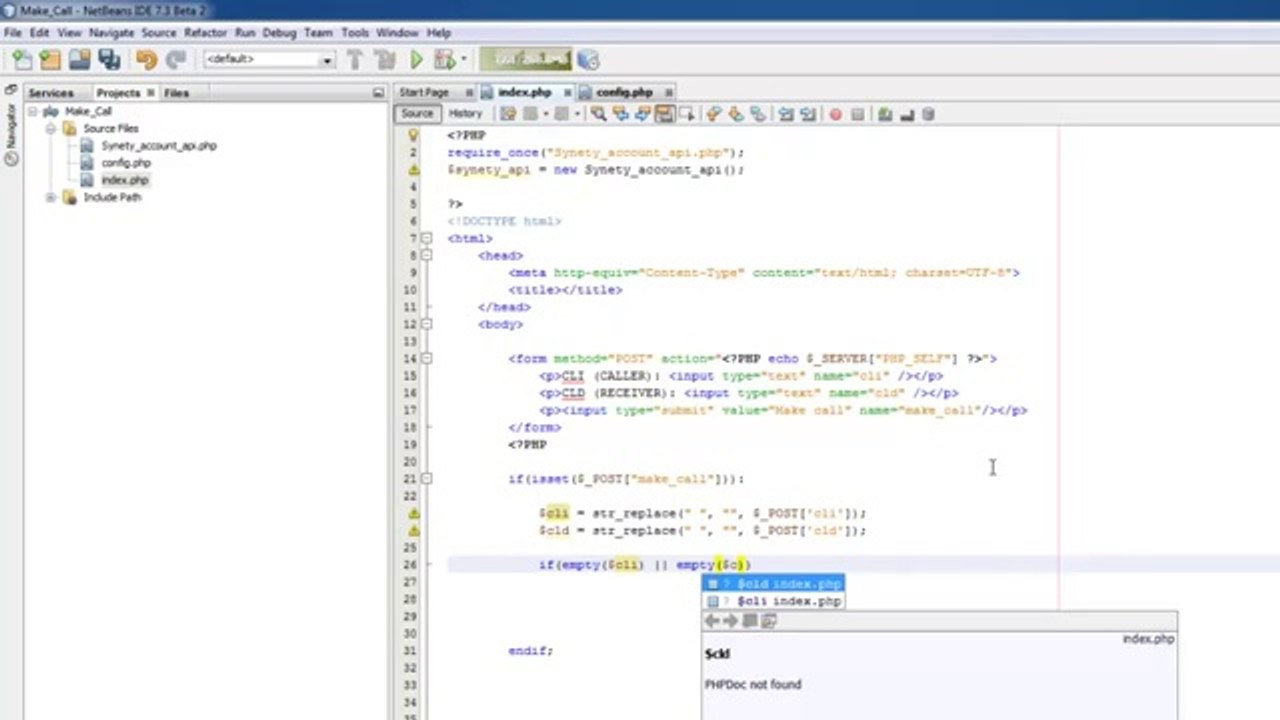The height and width of the screenshot is (720, 1280).
Task: Expand the Include Path node
Action: [x=51, y=197]
